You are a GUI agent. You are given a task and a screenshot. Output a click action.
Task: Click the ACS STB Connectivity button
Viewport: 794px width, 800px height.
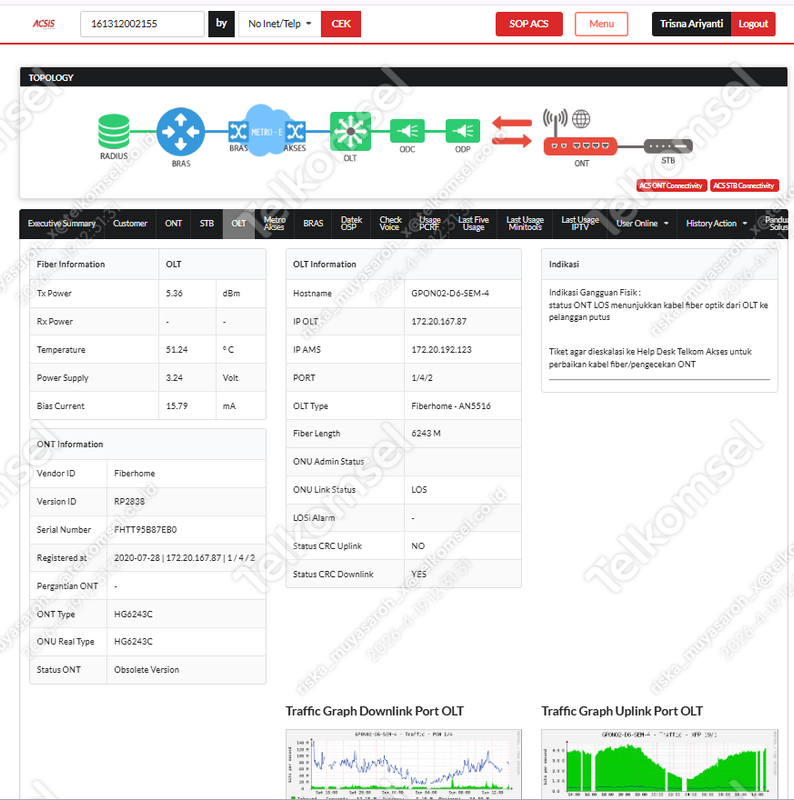[744, 186]
